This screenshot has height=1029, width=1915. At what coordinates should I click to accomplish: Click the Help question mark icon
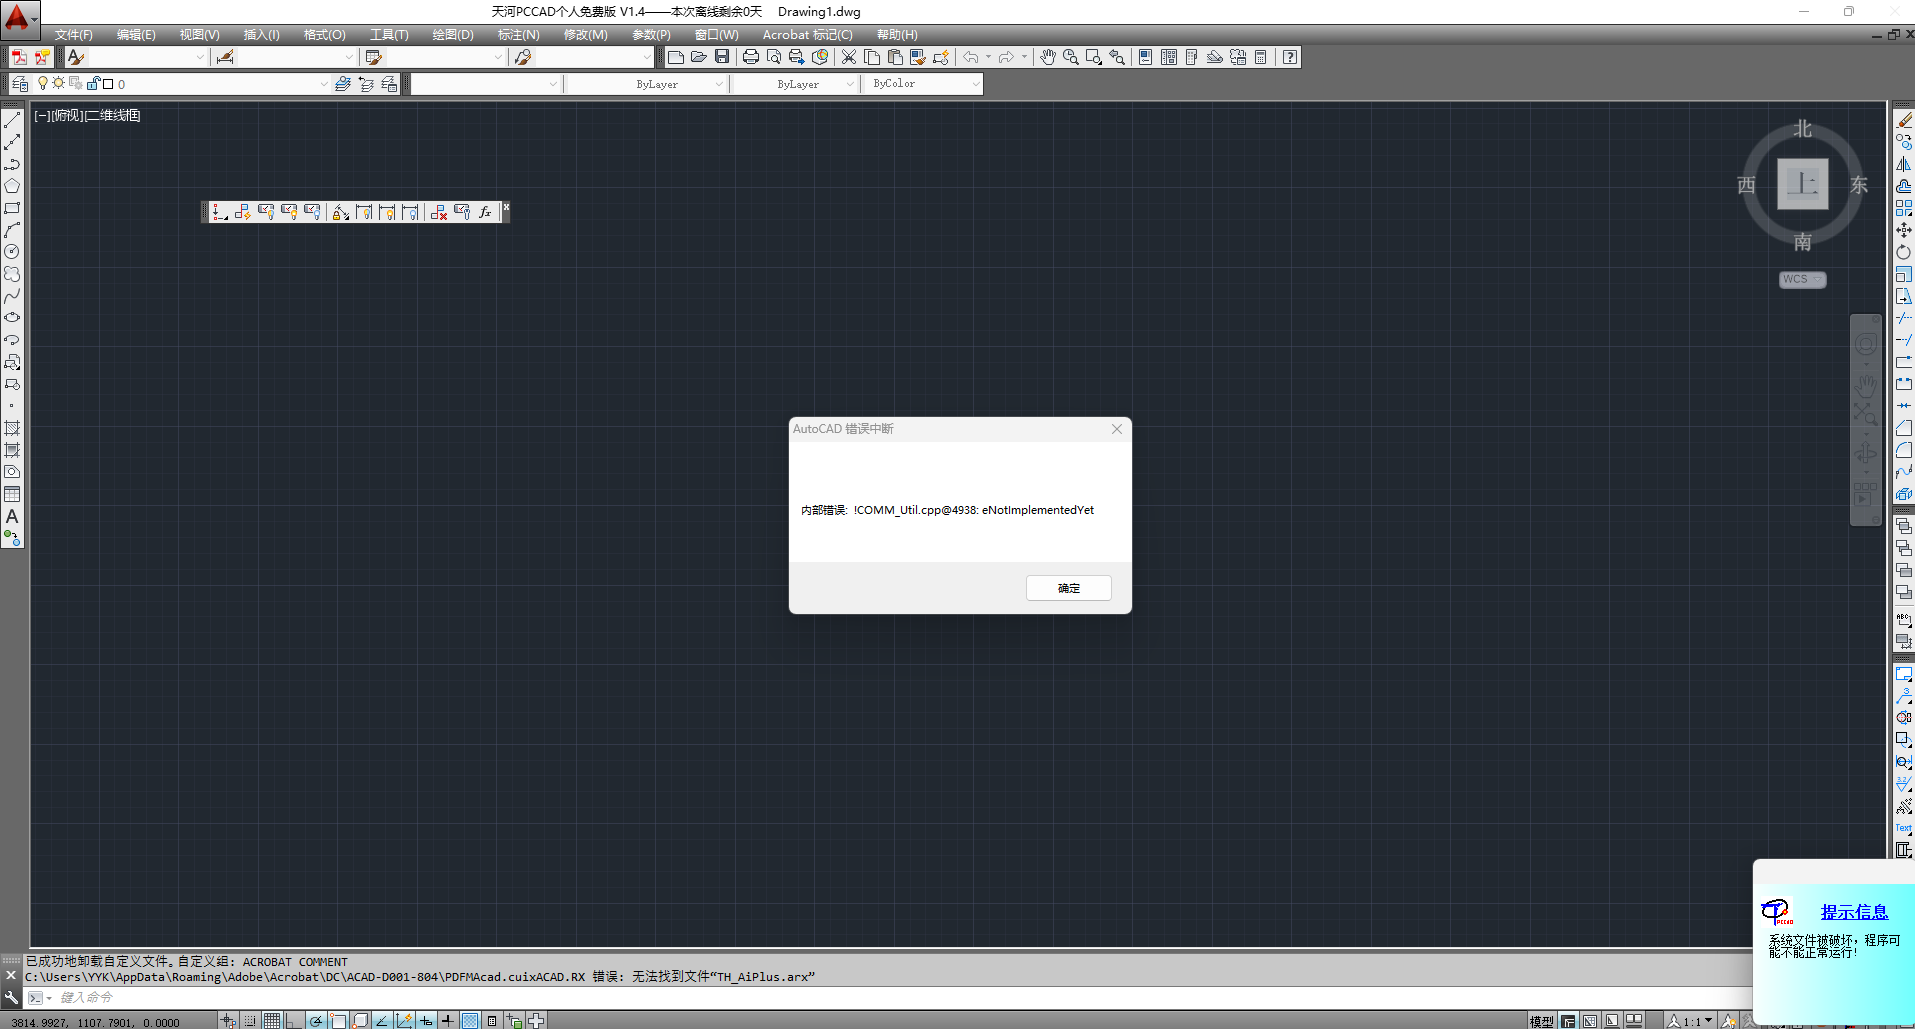(x=1290, y=57)
